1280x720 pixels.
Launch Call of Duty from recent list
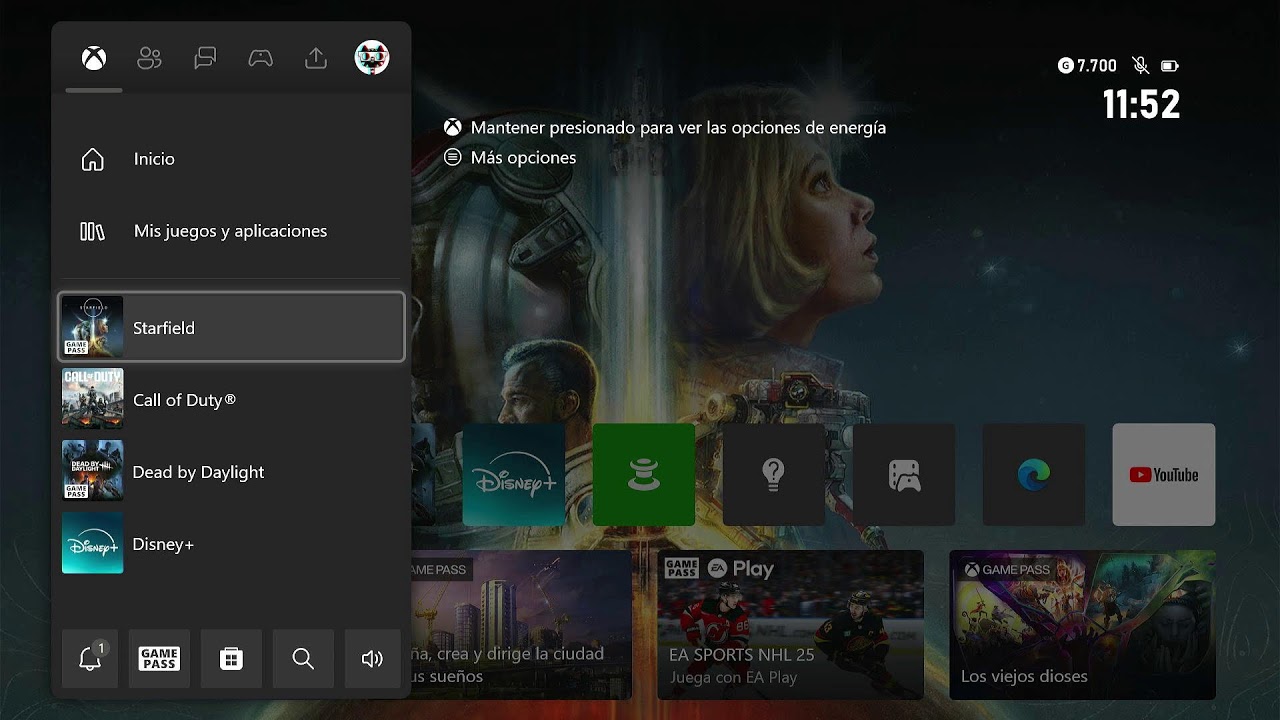(x=231, y=399)
